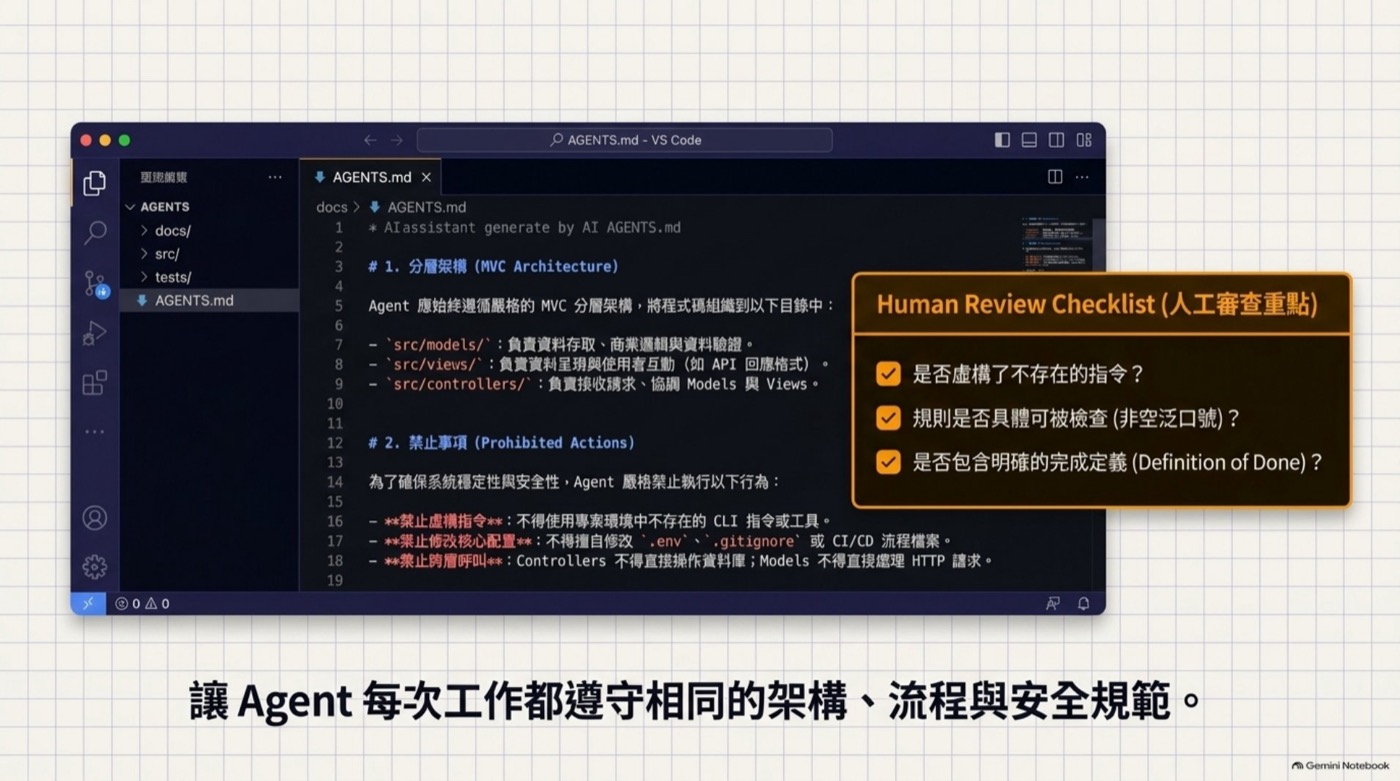
Task: Open Explorer views and more actions ellipsis
Action: [275, 177]
